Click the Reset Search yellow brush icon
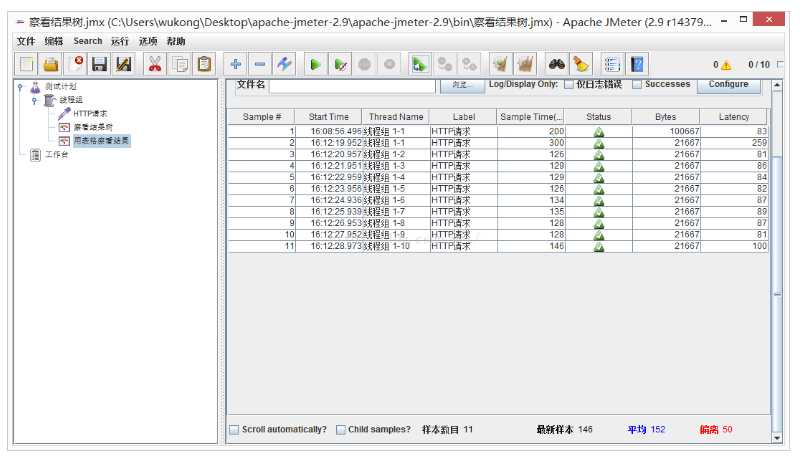The image size is (801, 463). click(x=581, y=64)
